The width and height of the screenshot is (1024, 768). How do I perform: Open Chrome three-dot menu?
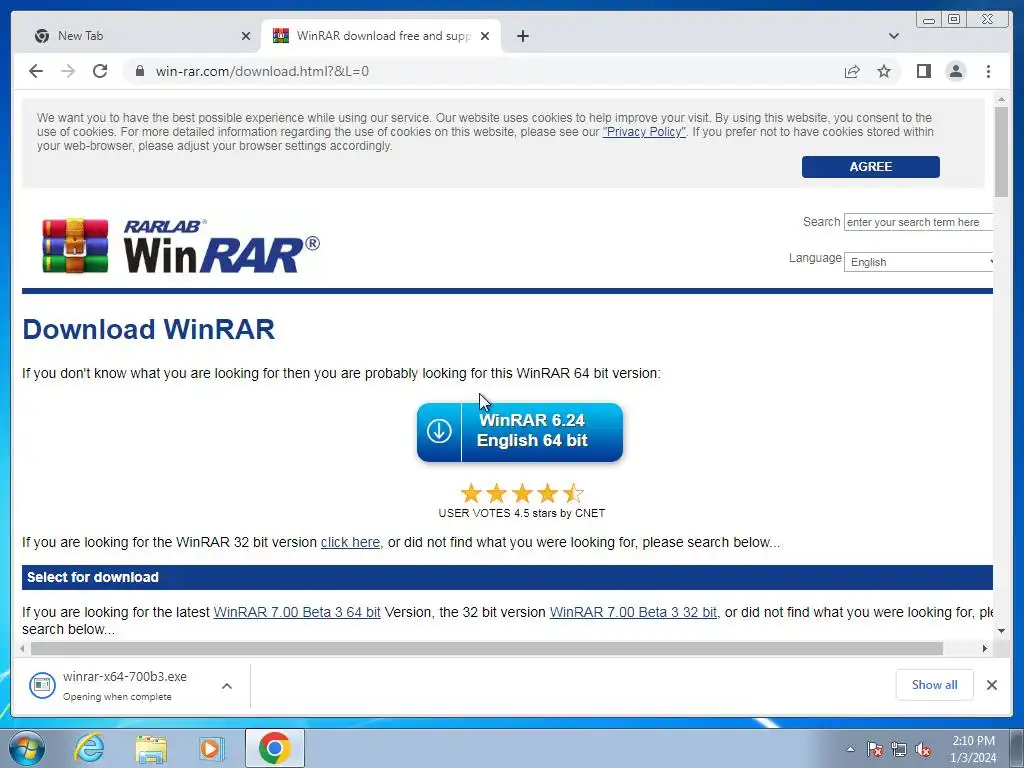pyautogui.click(x=988, y=71)
